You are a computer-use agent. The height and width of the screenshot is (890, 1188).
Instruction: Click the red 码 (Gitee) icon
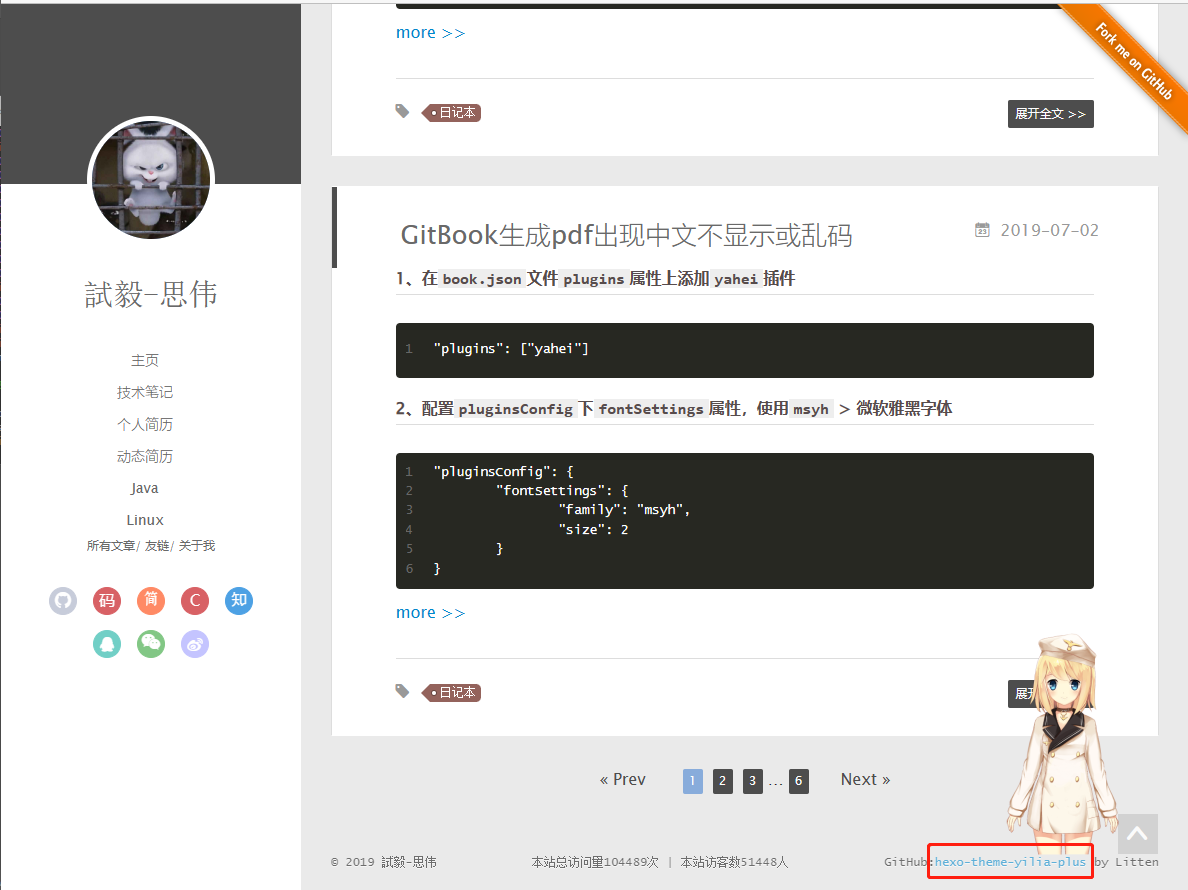click(107, 601)
